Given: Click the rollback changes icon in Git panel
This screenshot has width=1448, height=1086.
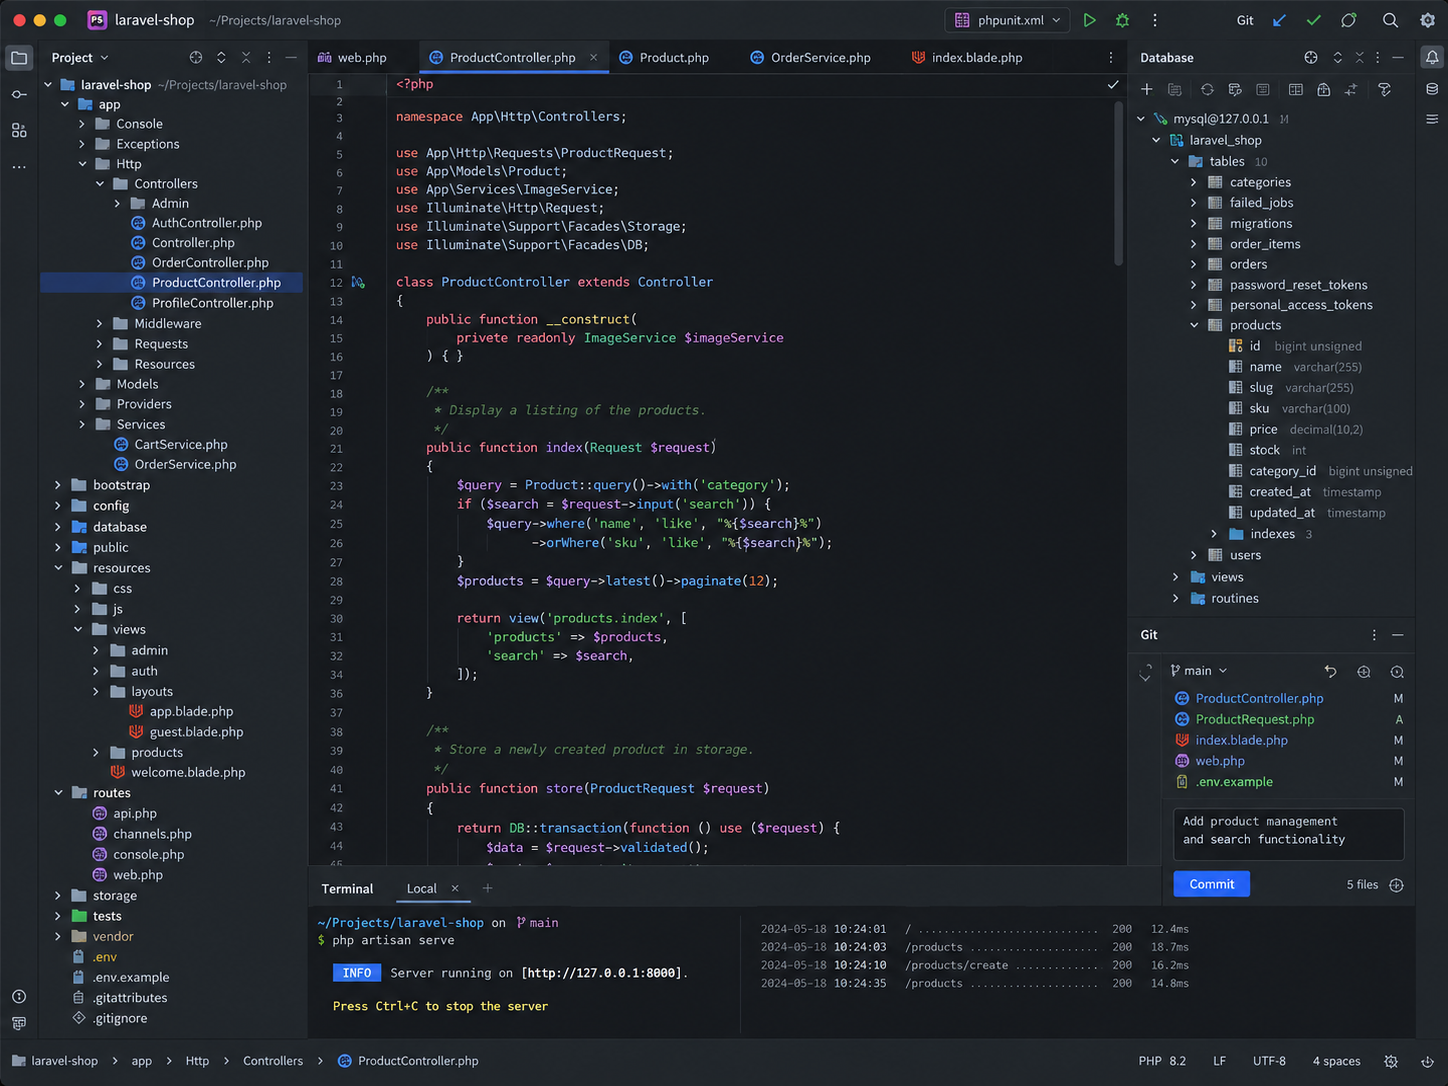Looking at the screenshot, I should (1330, 671).
